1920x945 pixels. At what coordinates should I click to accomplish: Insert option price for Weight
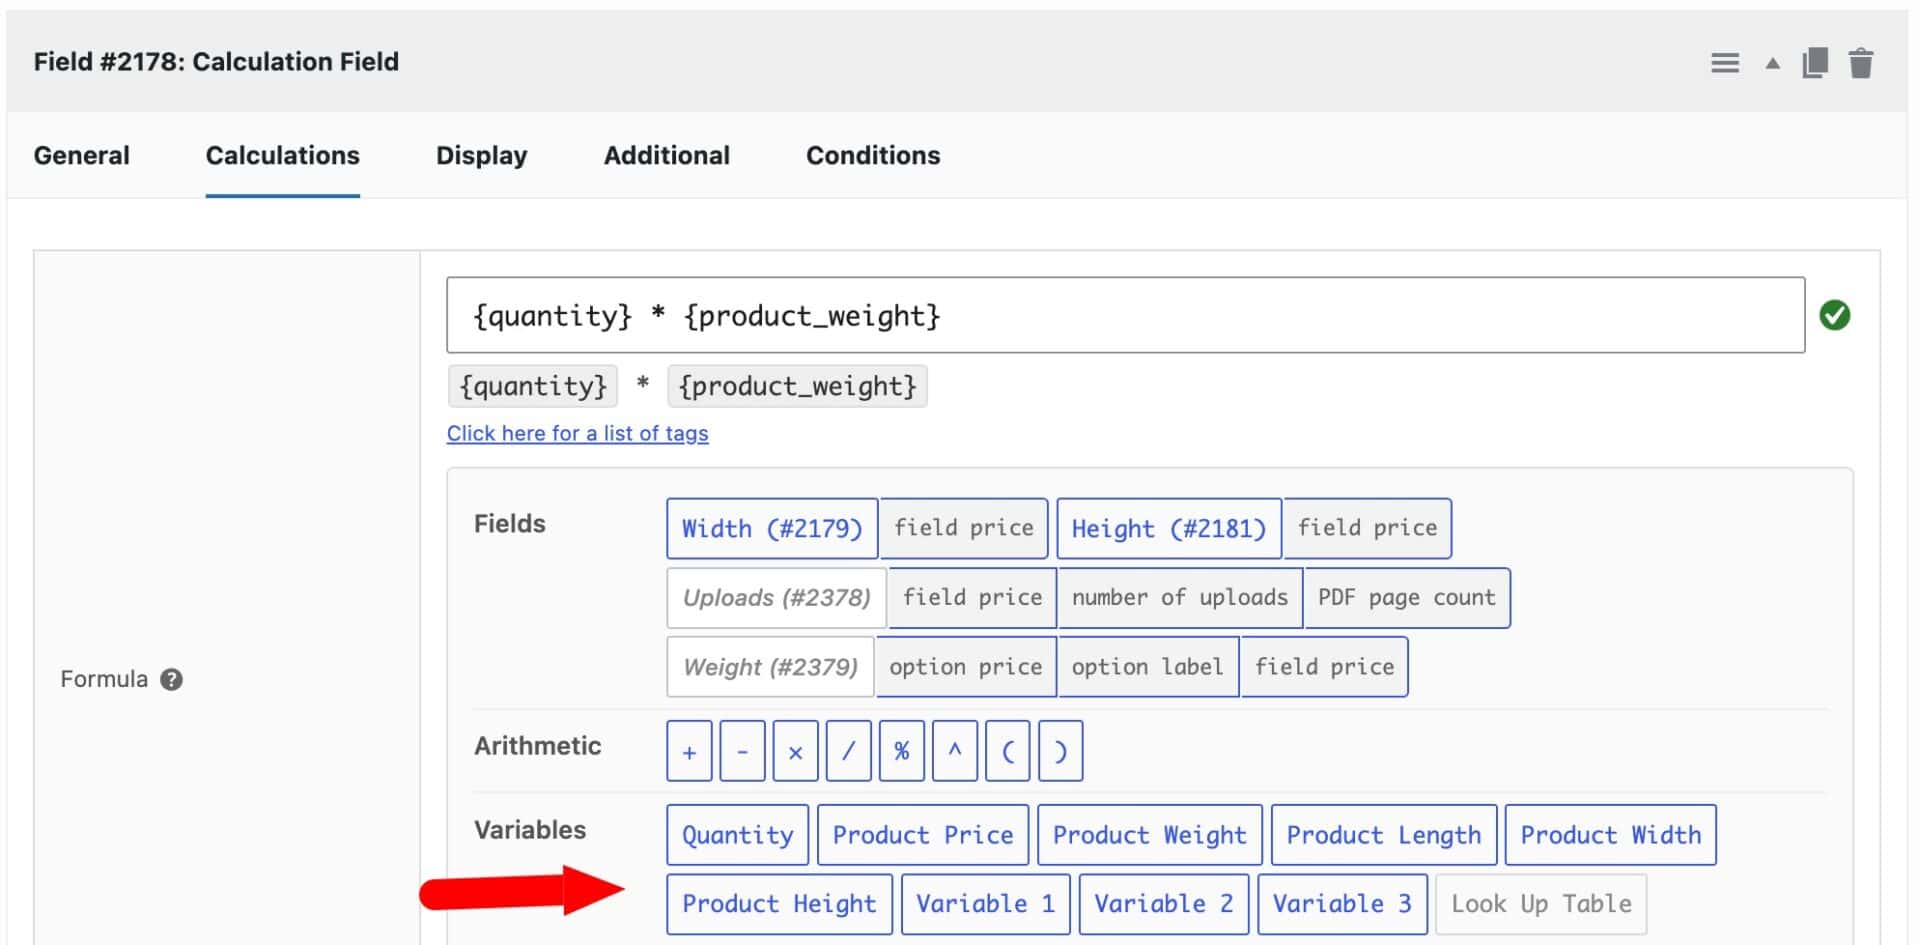pos(966,667)
